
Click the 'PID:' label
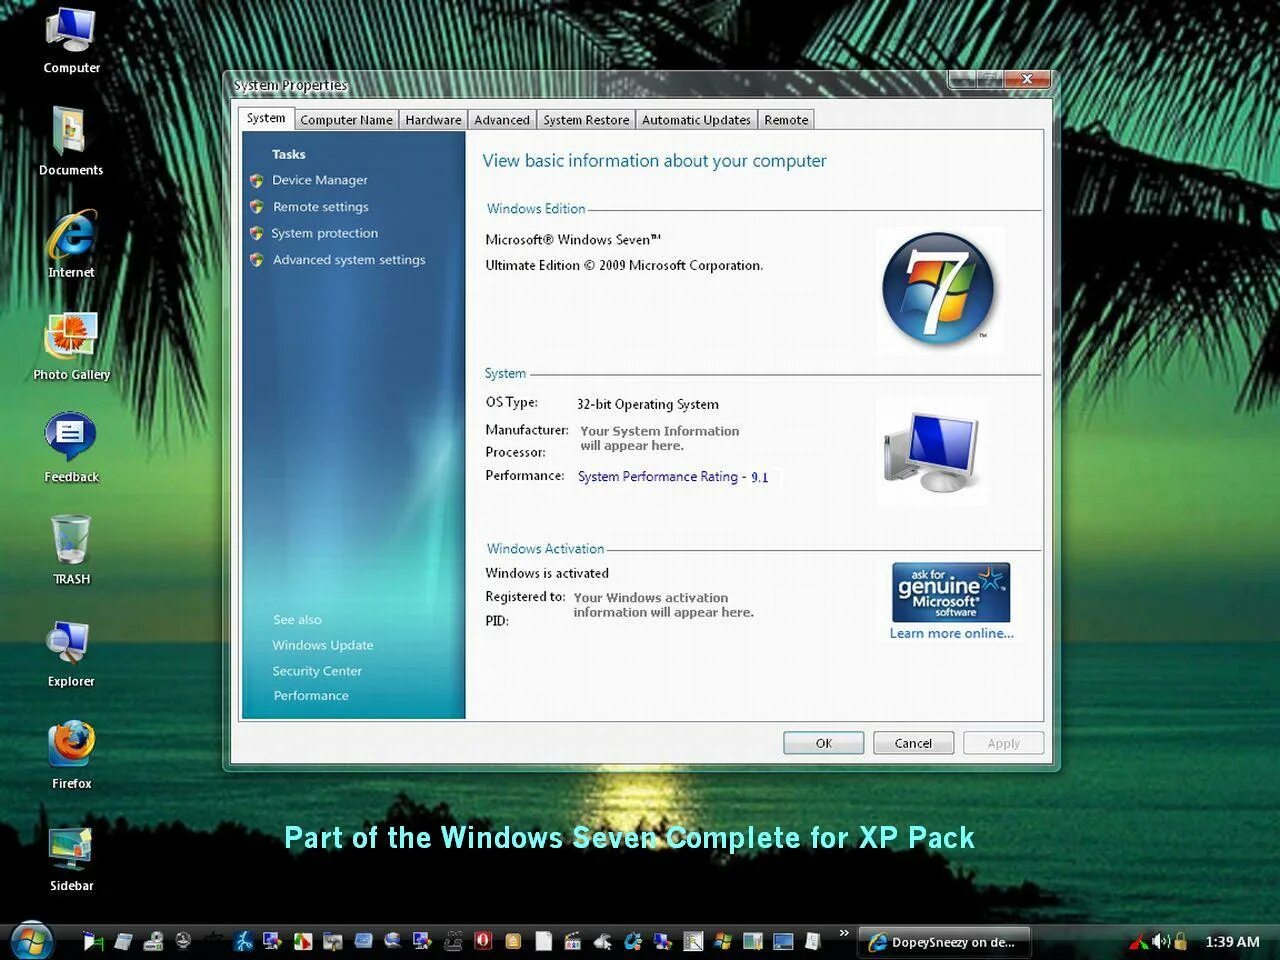497,621
